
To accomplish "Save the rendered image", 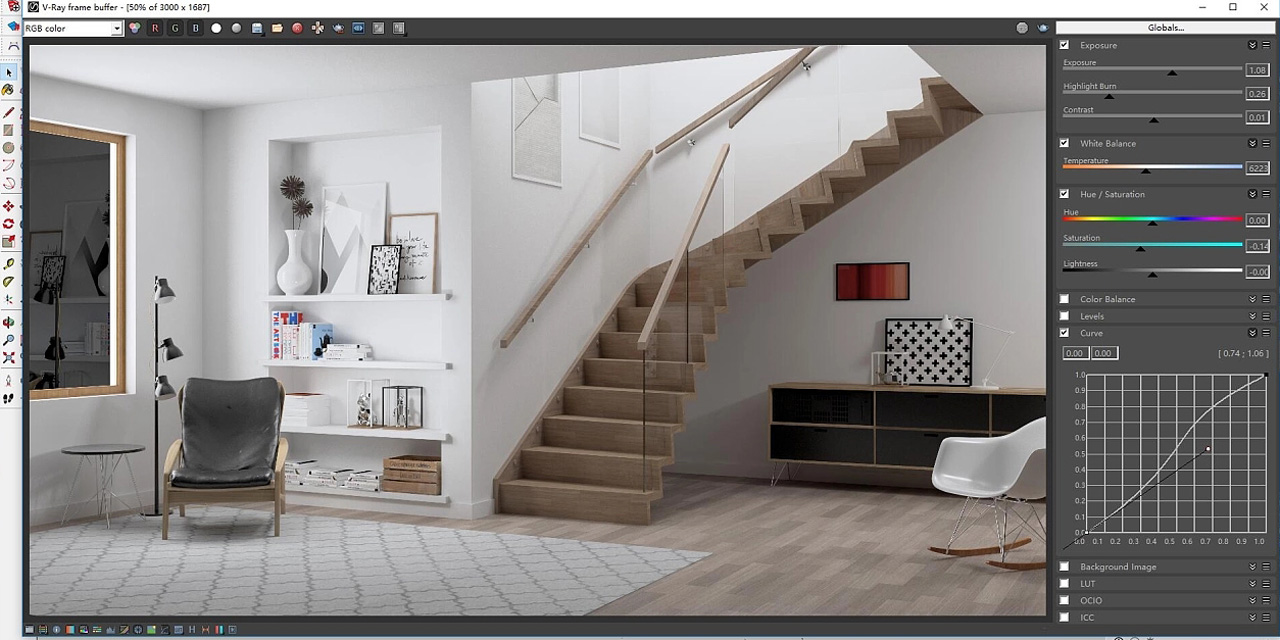I will 257,27.
